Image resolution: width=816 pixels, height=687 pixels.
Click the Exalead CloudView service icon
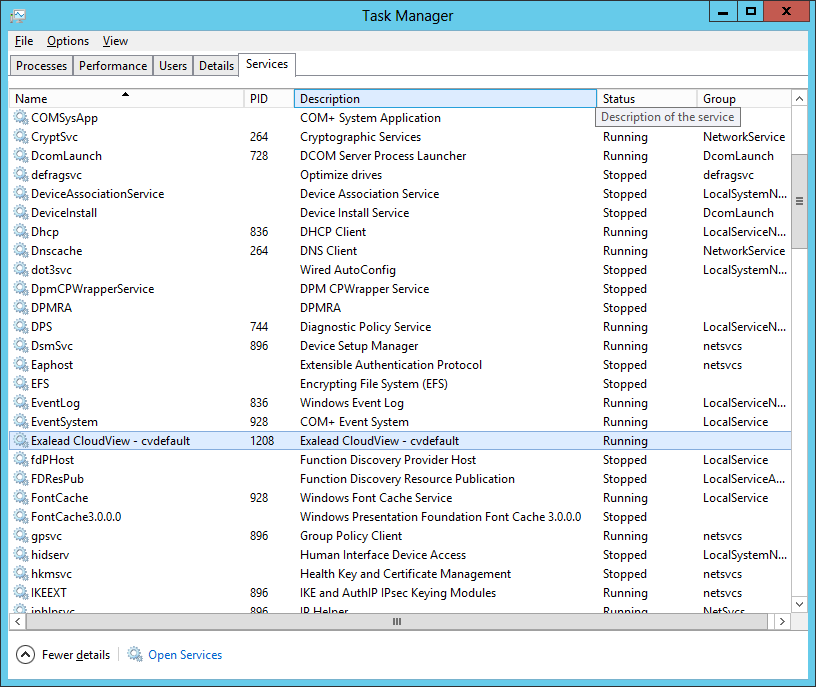coord(21,441)
